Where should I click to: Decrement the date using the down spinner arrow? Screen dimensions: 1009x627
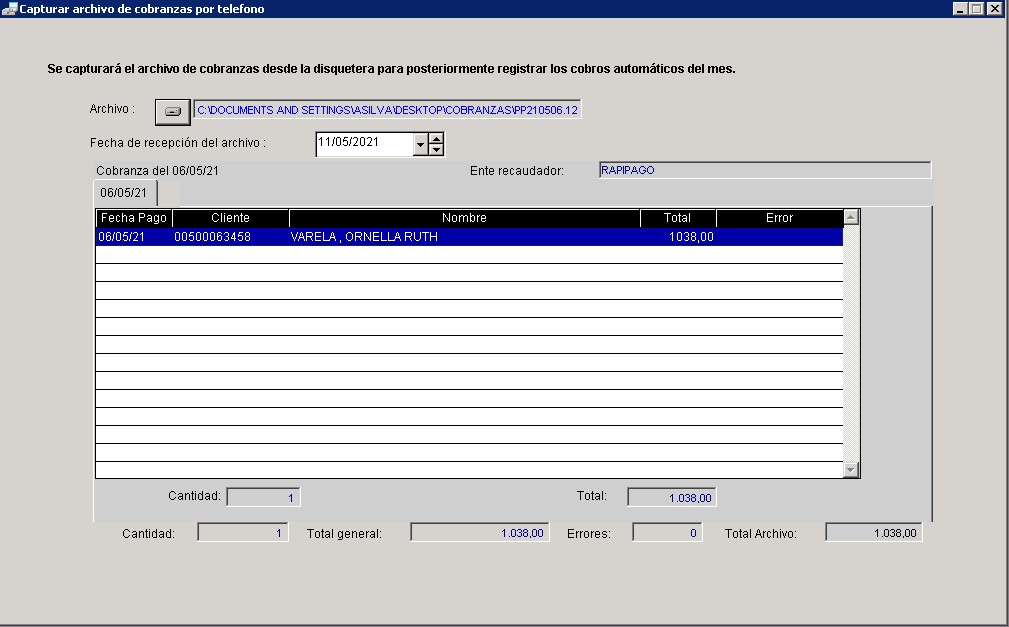(x=434, y=149)
